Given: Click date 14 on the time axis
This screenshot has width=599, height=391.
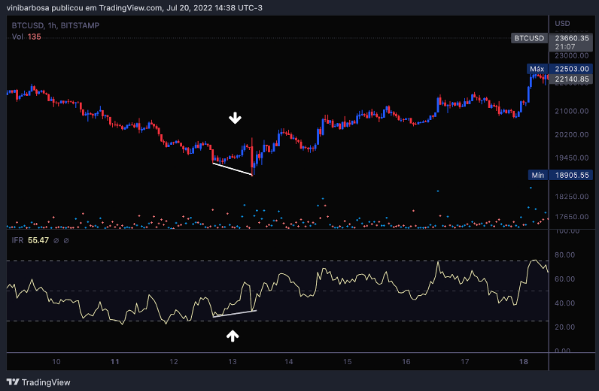Looking at the screenshot, I should point(289,361).
